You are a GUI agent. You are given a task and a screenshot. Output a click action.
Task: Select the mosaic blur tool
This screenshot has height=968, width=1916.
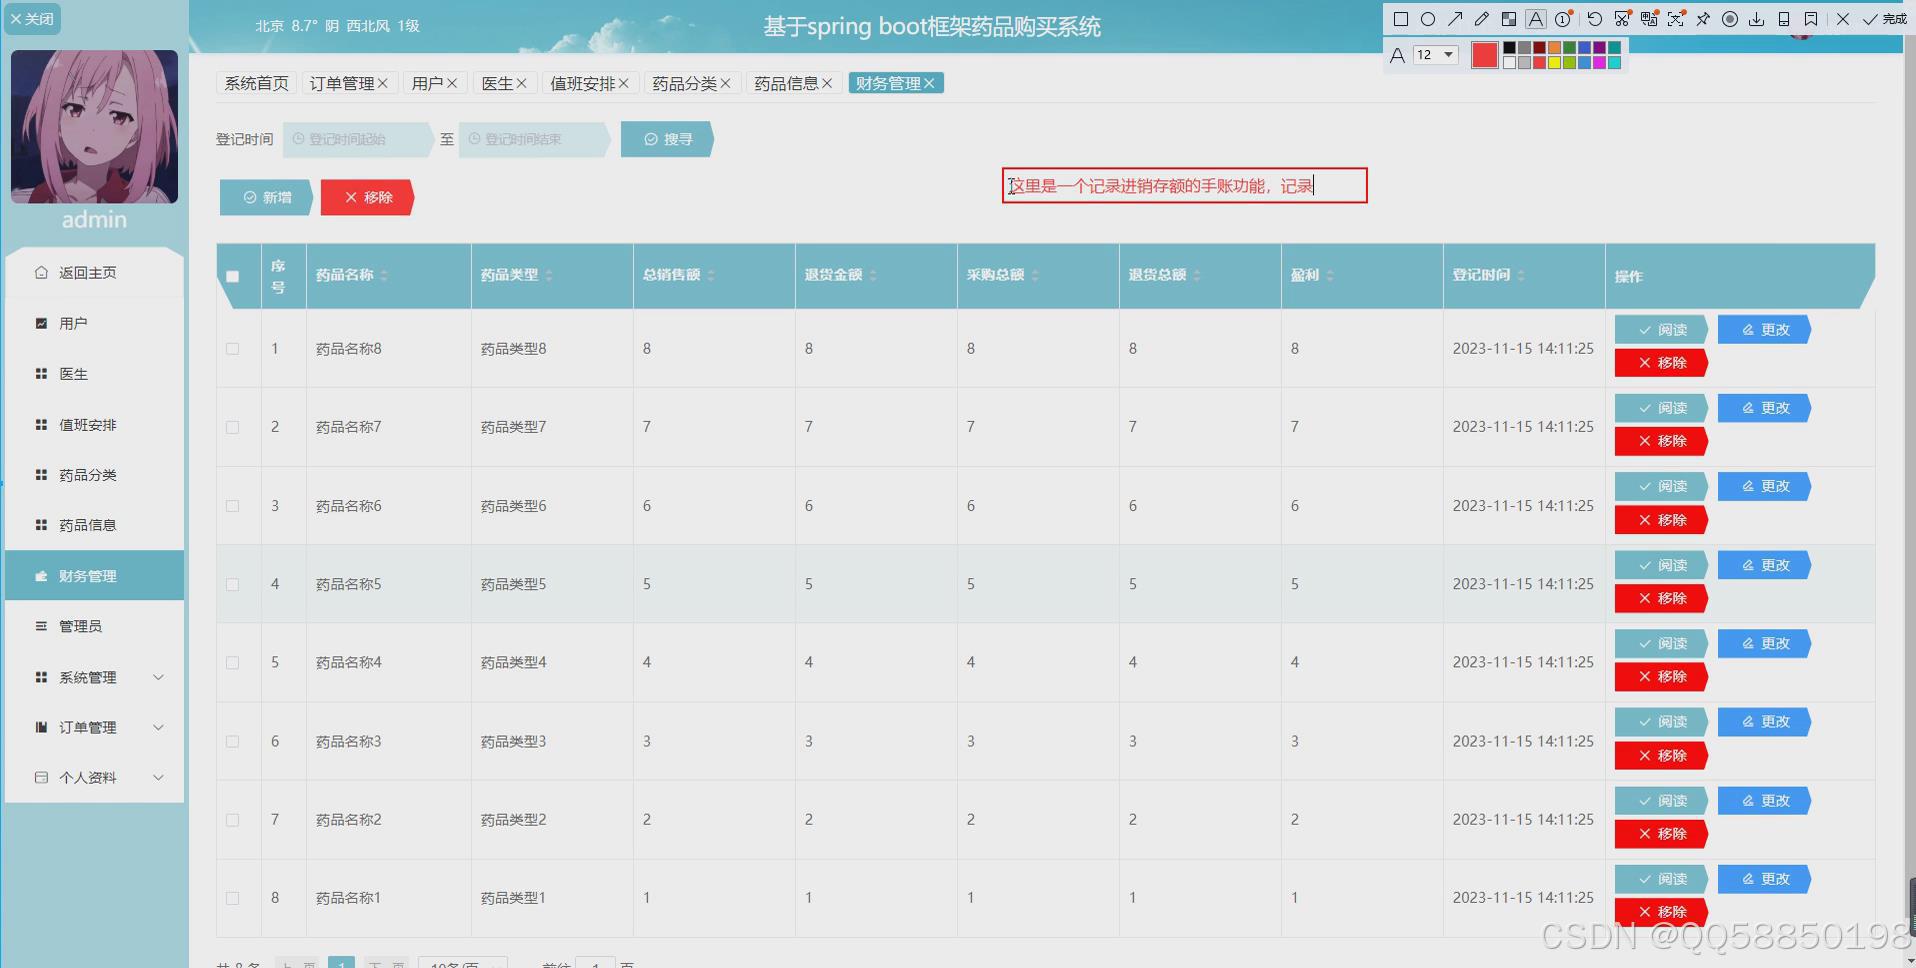1509,19
